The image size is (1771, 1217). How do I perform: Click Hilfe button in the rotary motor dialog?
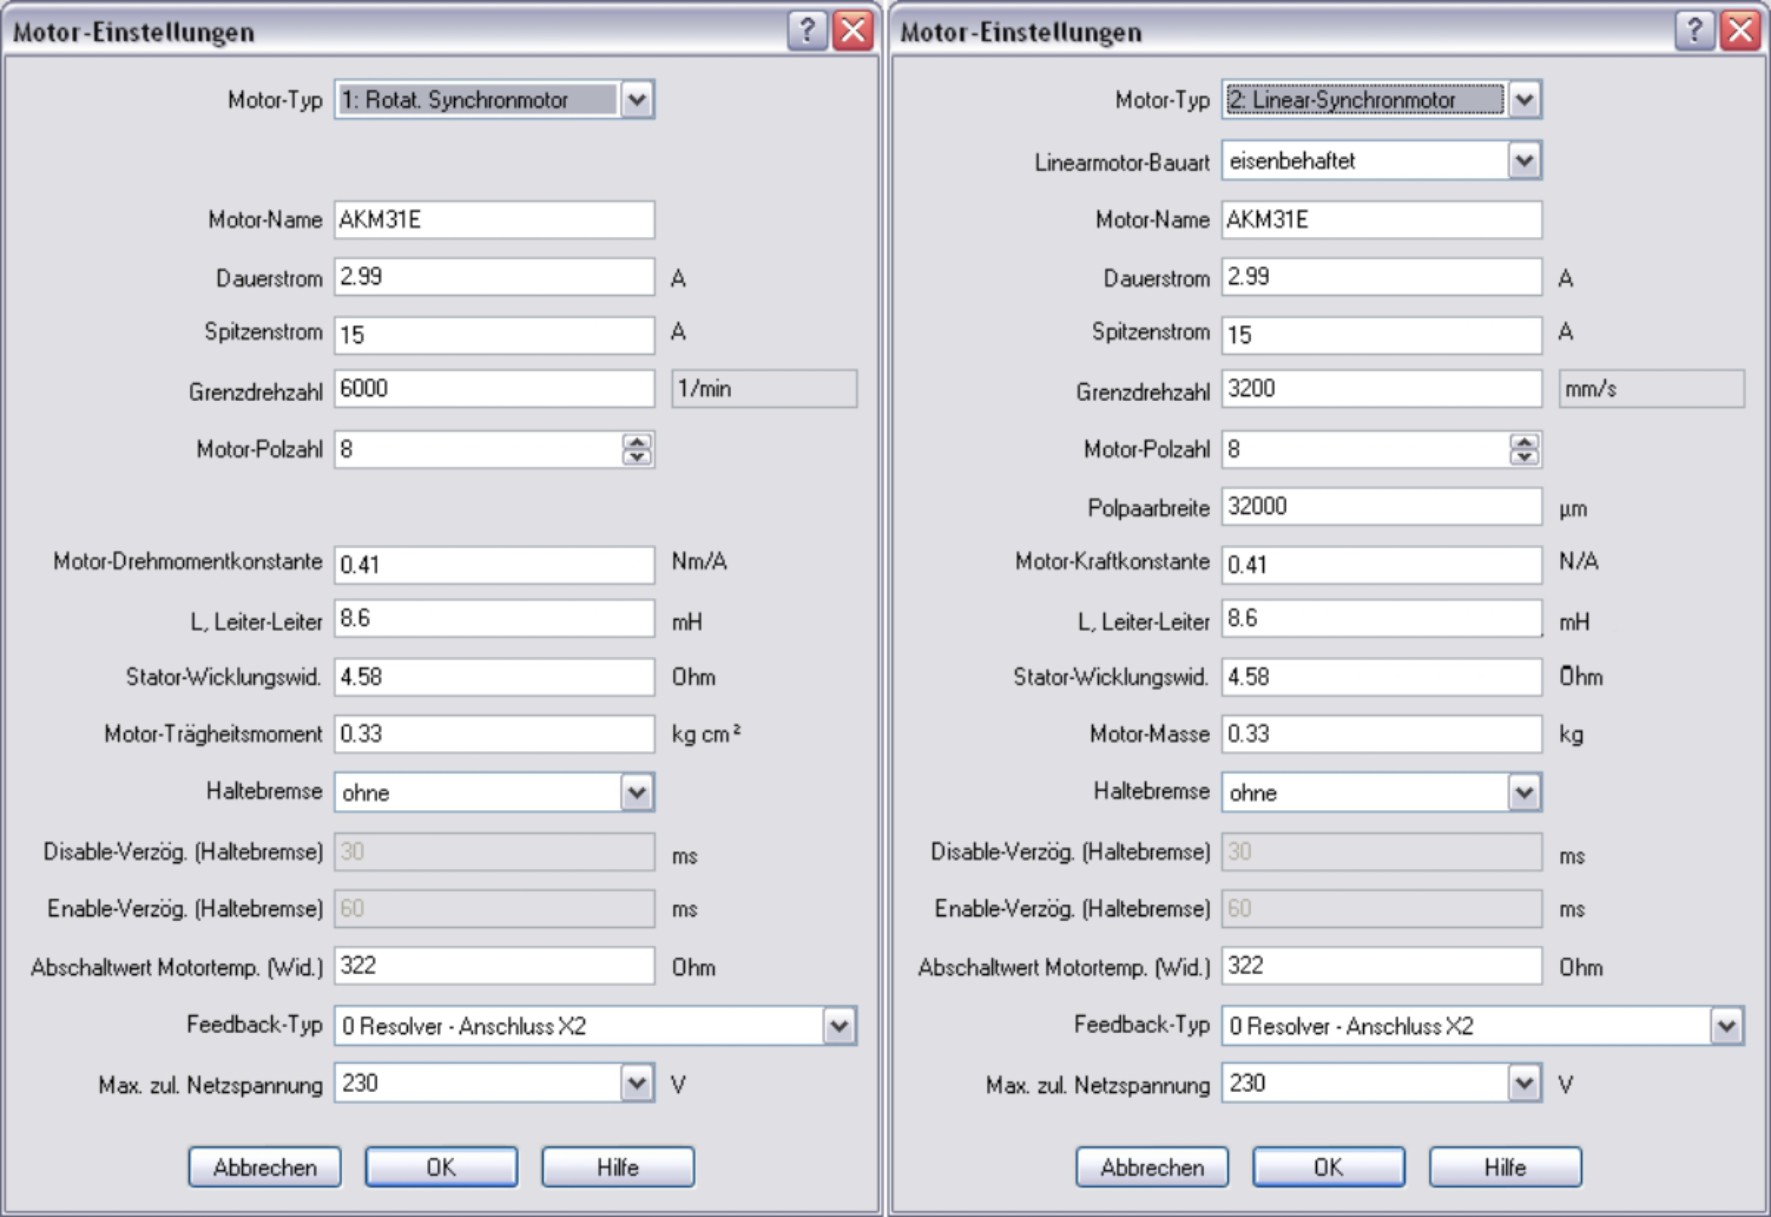617,1167
